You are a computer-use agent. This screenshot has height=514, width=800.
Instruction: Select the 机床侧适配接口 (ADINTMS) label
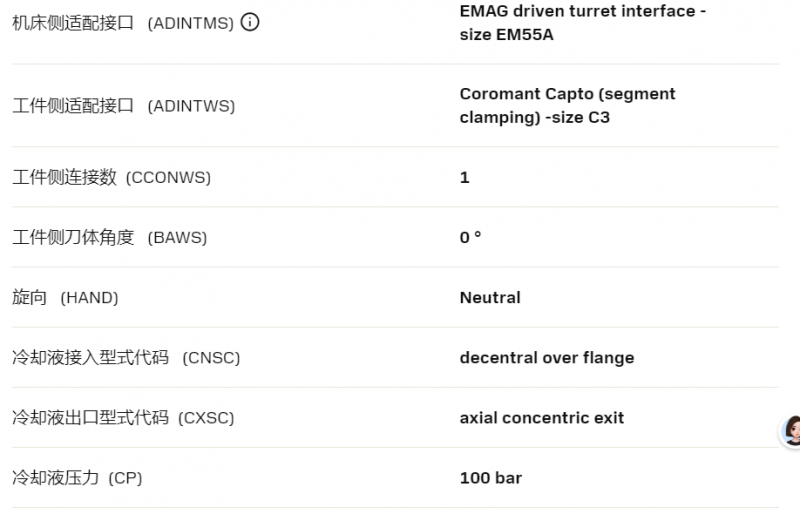click(123, 23)
